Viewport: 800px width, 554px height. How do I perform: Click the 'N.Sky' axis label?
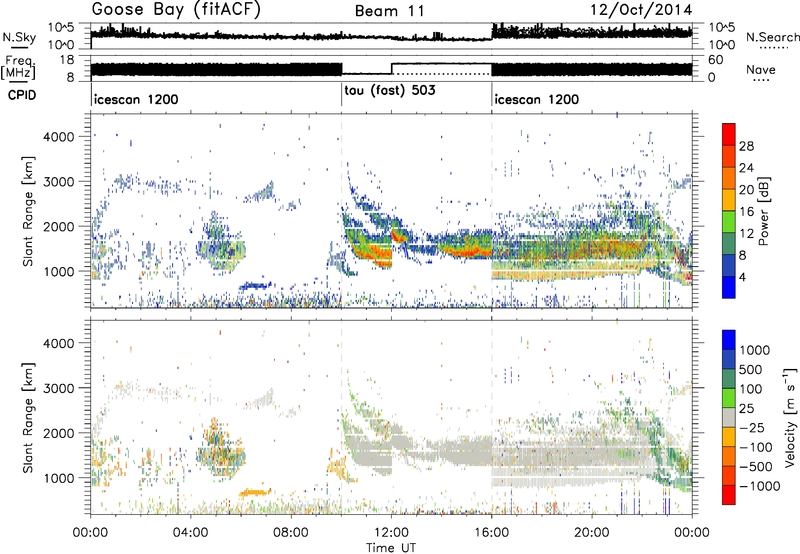19,37
